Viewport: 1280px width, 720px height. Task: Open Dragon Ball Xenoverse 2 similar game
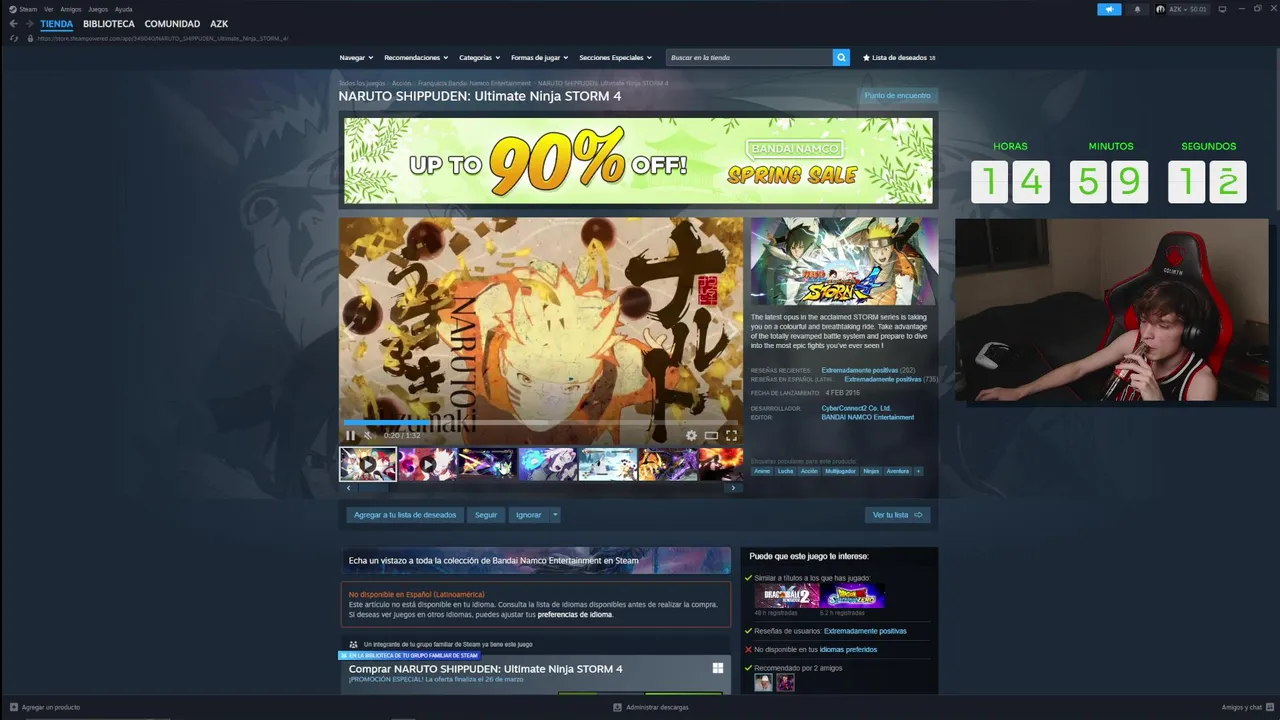pos(786,596)
